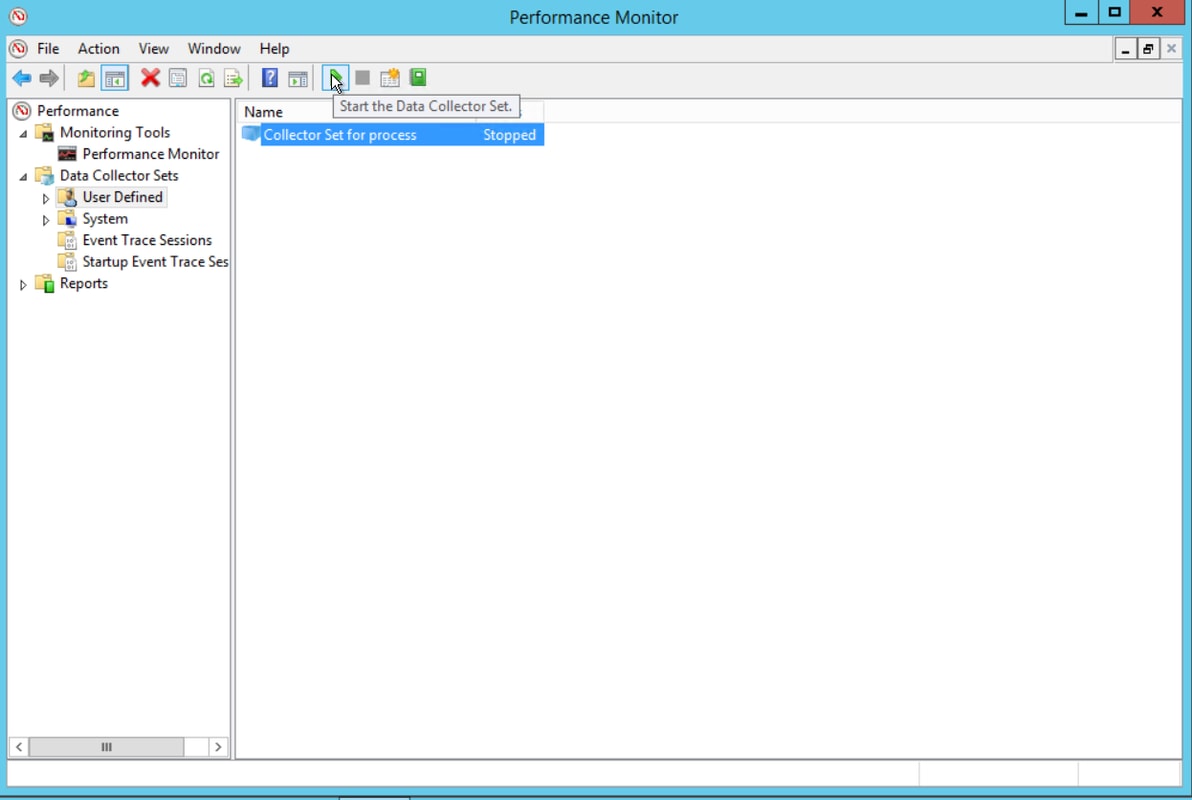Open the Help menu
This screenshot has width=1192, height=800.
274,49
